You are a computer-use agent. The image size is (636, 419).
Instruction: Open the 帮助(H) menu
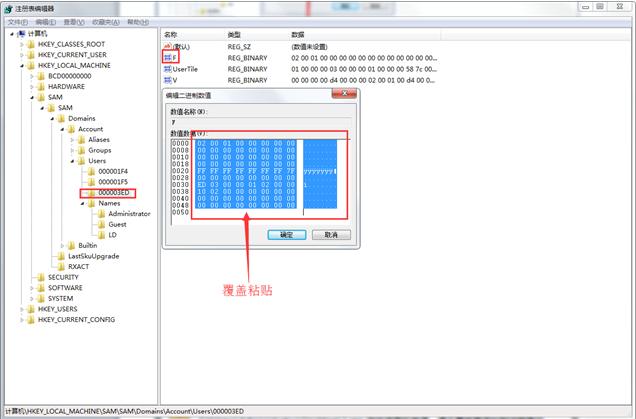pos(138,22)
